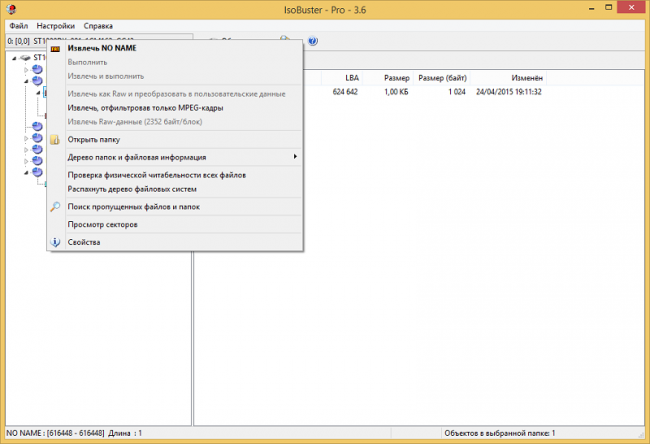The image size is (650, 444).
Task: Click the size cell 1,00 КБ
Action: click(x=396, y=92)
